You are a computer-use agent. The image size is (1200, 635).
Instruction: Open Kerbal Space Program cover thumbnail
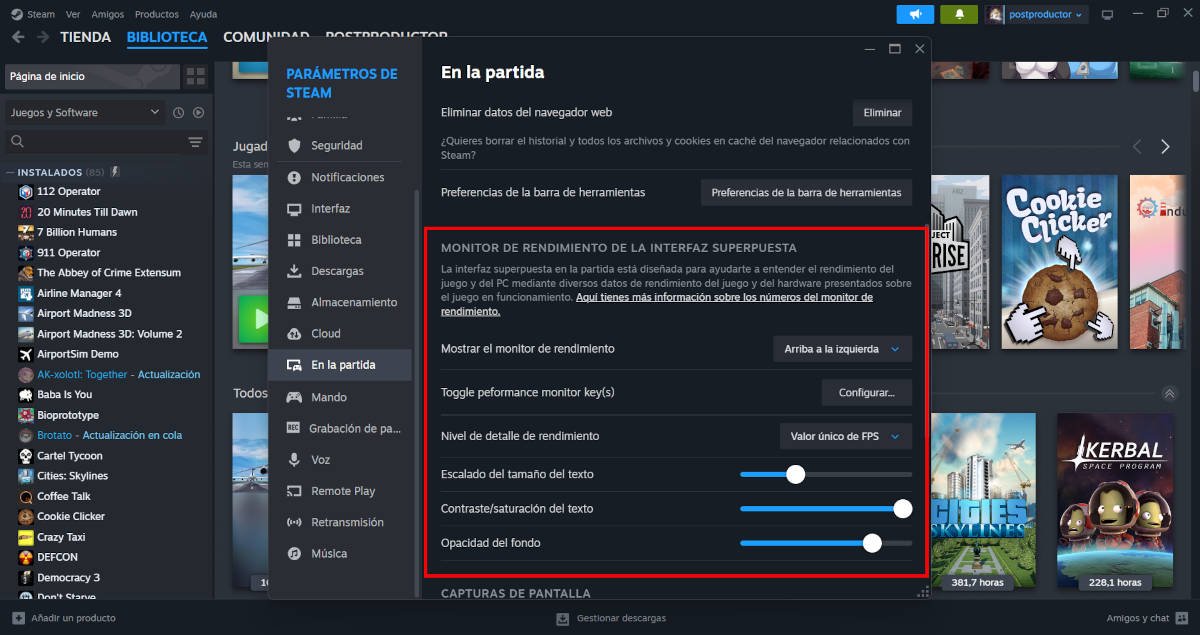click(1114, 502)
